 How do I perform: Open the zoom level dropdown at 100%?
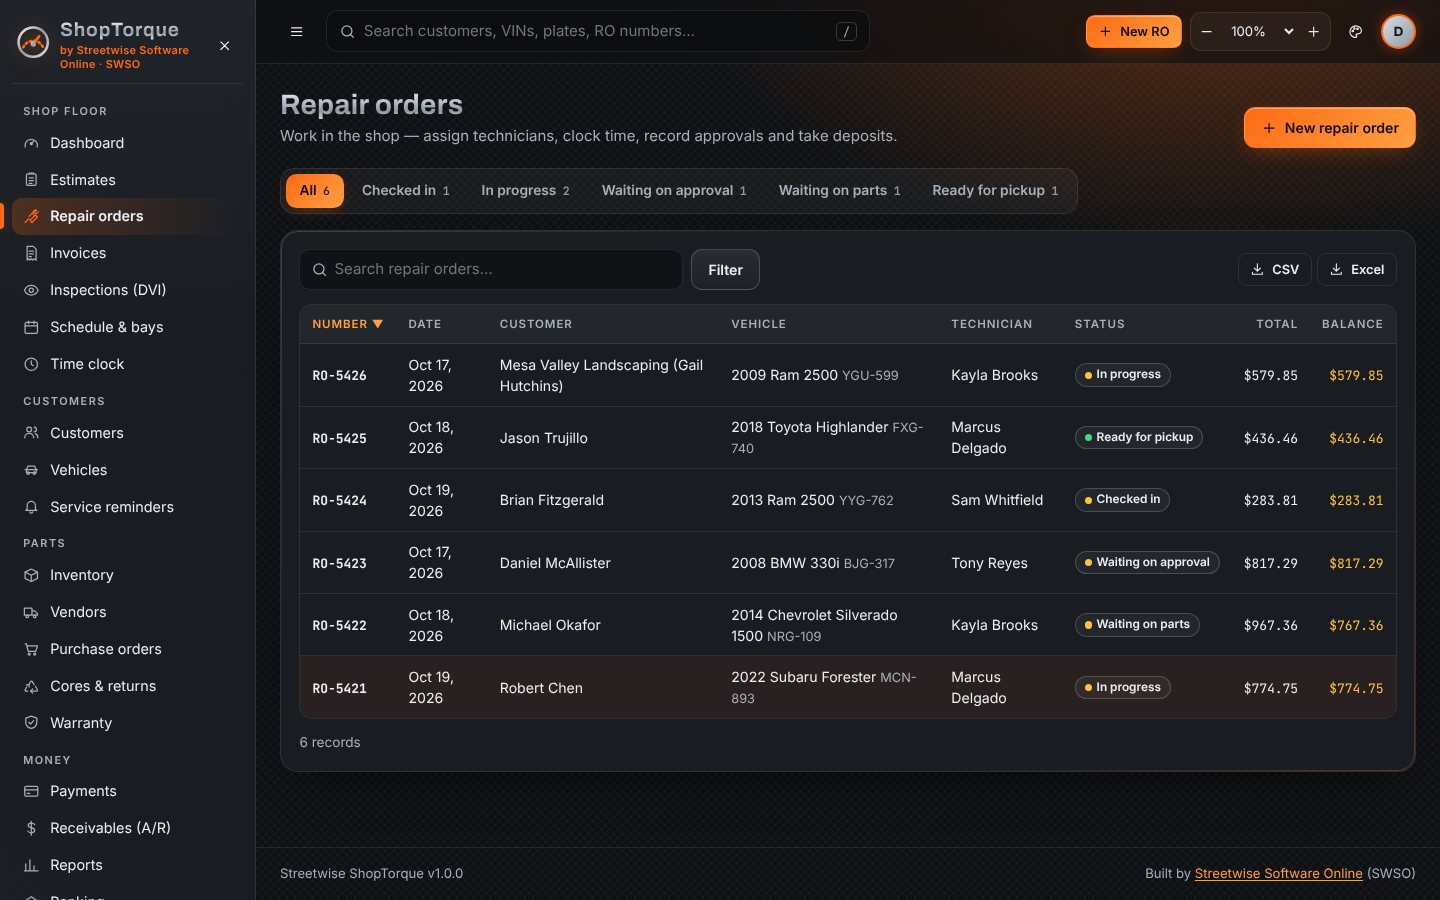pos(1261,31)
